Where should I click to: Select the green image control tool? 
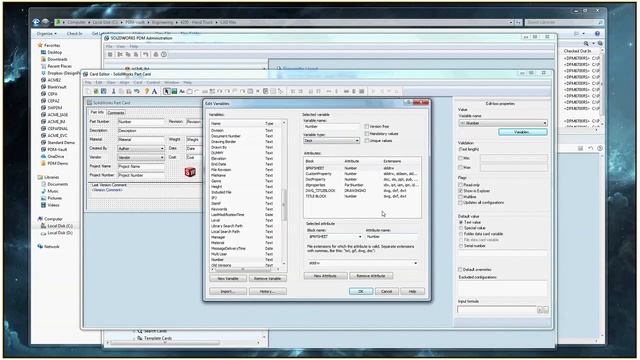coord(174,91)
